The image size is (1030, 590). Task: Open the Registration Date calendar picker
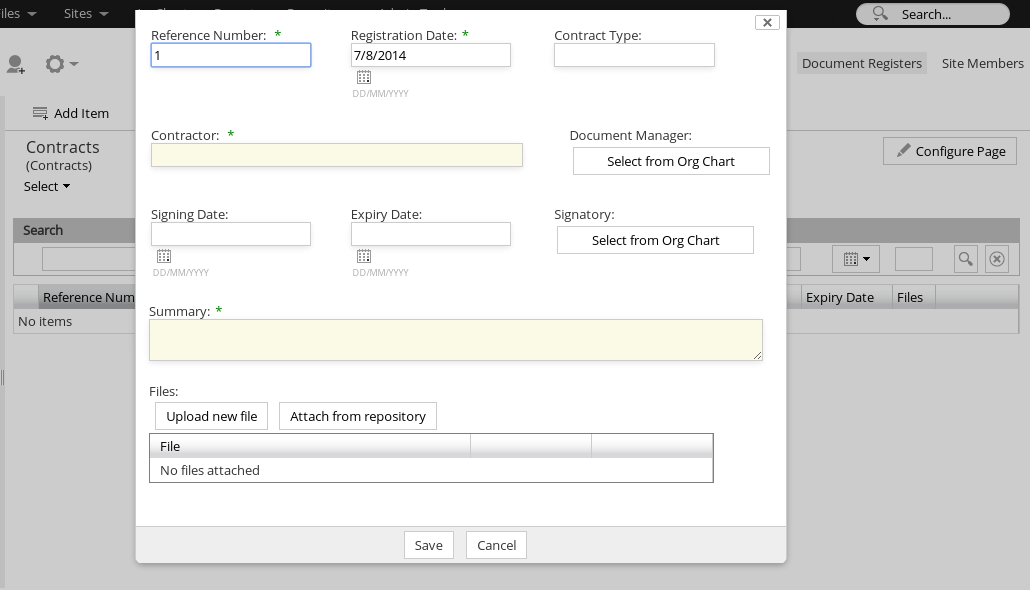364,78
